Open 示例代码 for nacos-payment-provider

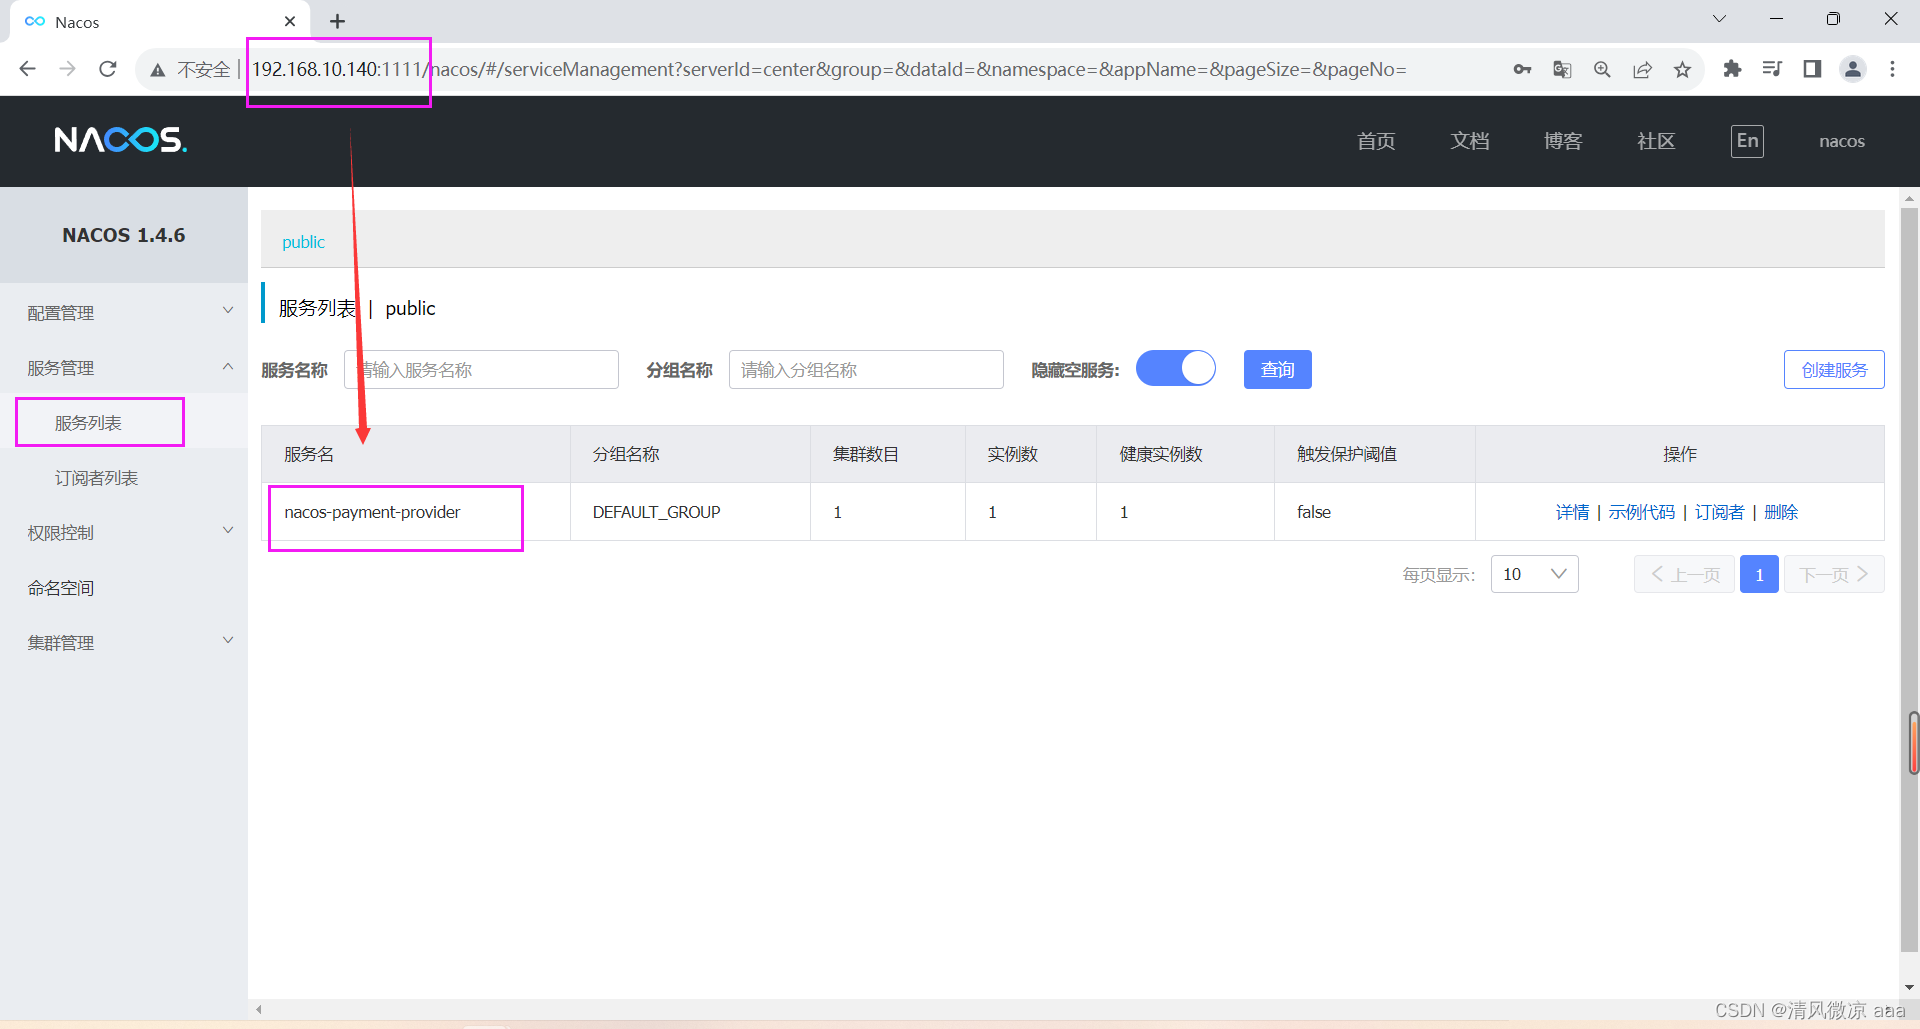coord(1641,512)
